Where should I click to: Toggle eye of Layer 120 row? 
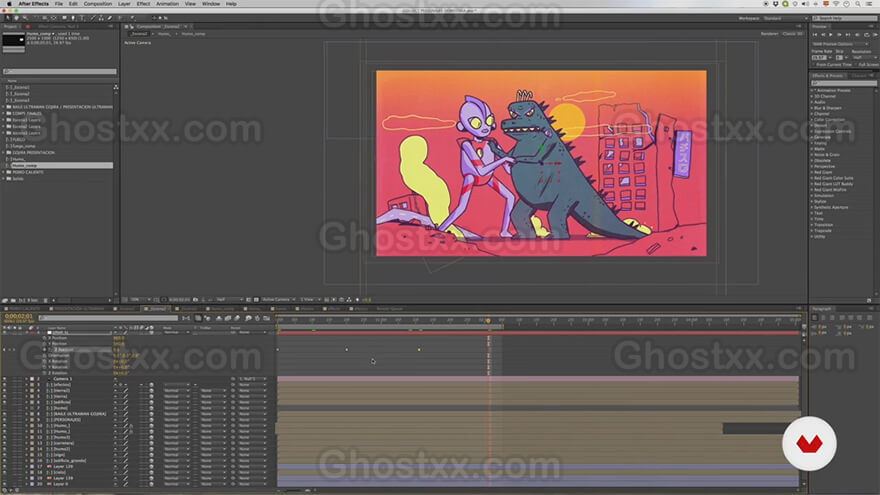point(4,466)
